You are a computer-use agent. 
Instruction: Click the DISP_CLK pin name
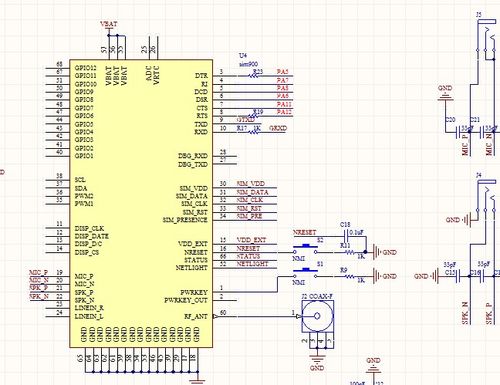pyautogui.click(x=89, y=228)
